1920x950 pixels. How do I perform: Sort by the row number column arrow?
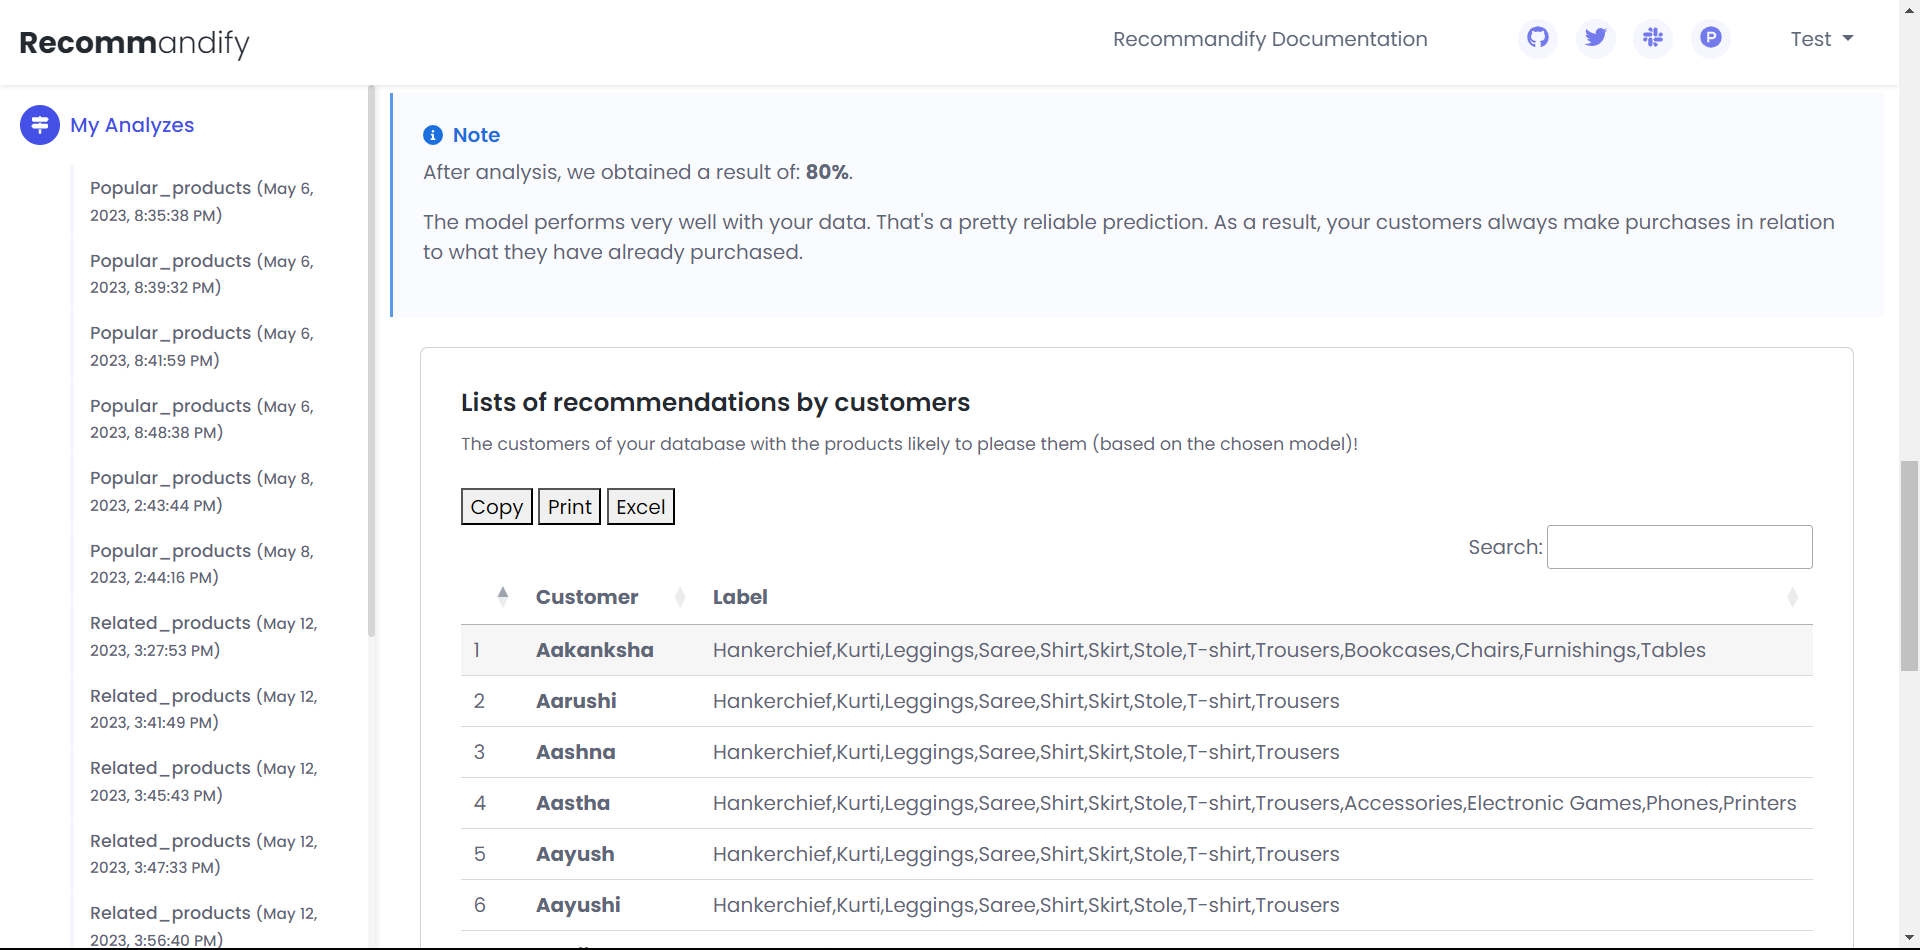tap(502, 597)
